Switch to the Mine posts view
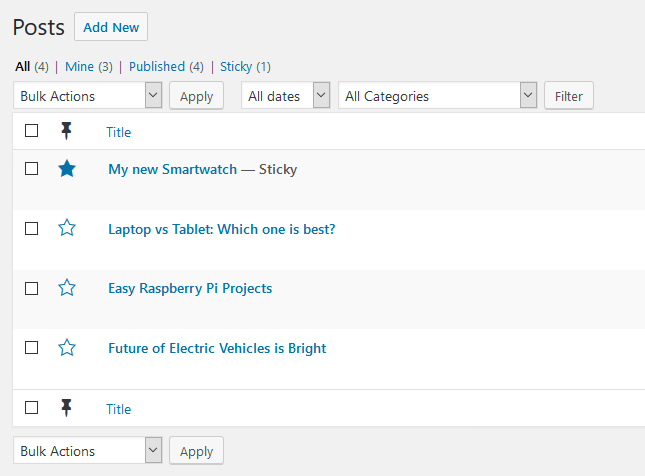This screenshot has width=645, height=476. 79,67
